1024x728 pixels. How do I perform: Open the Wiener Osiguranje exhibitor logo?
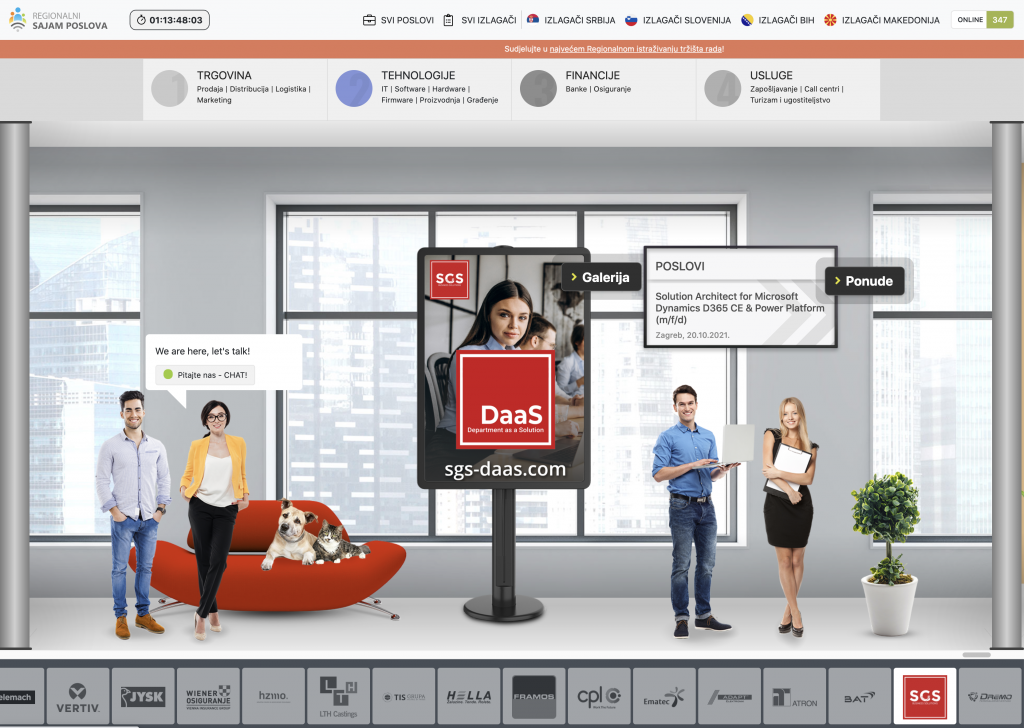pos(208,696)
